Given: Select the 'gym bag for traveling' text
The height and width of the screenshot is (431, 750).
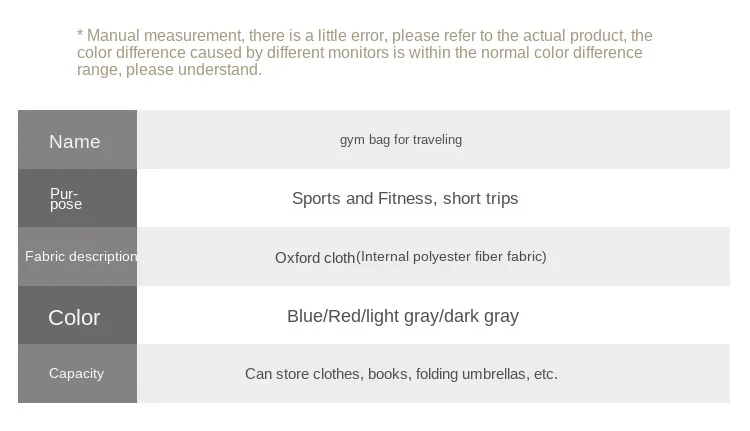Looking at the screenshot, I should point(401,140).
